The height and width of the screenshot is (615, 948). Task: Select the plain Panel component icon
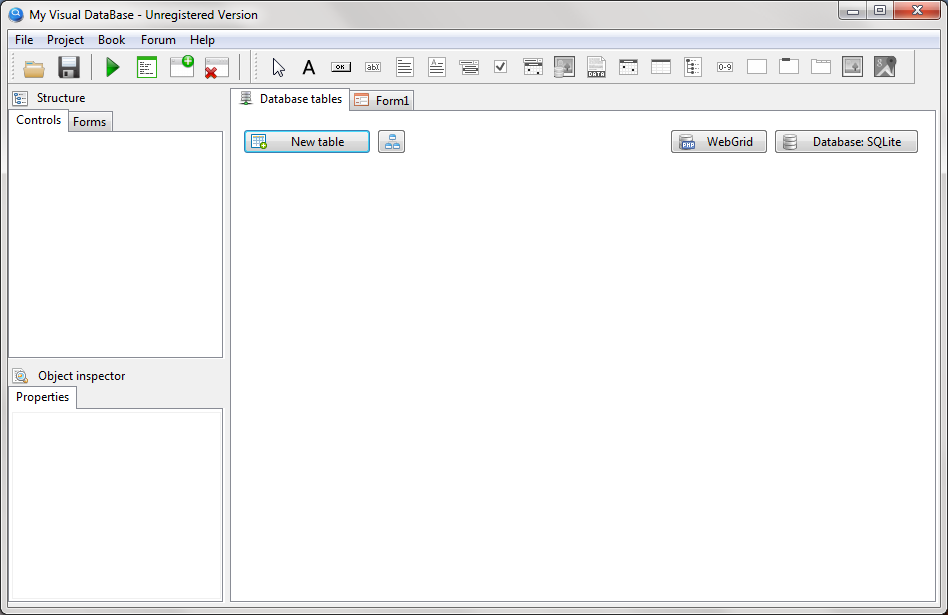point(757,67)
